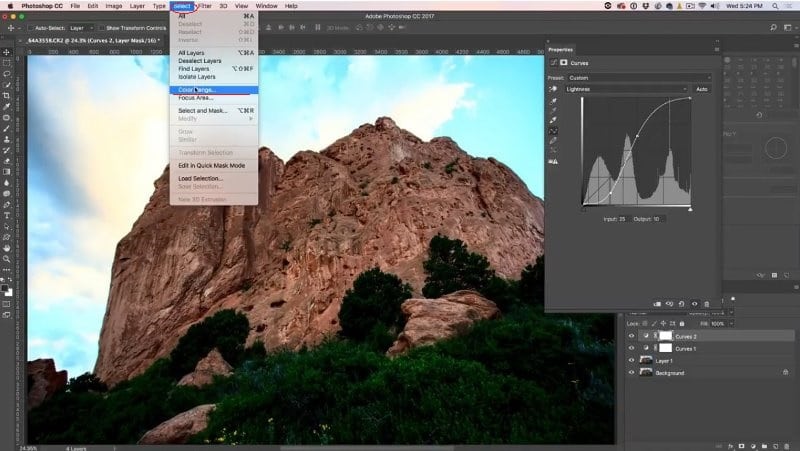Click the Curves on-image adjustment hand icon
This screenshot has width=800, height=451.
553,89
